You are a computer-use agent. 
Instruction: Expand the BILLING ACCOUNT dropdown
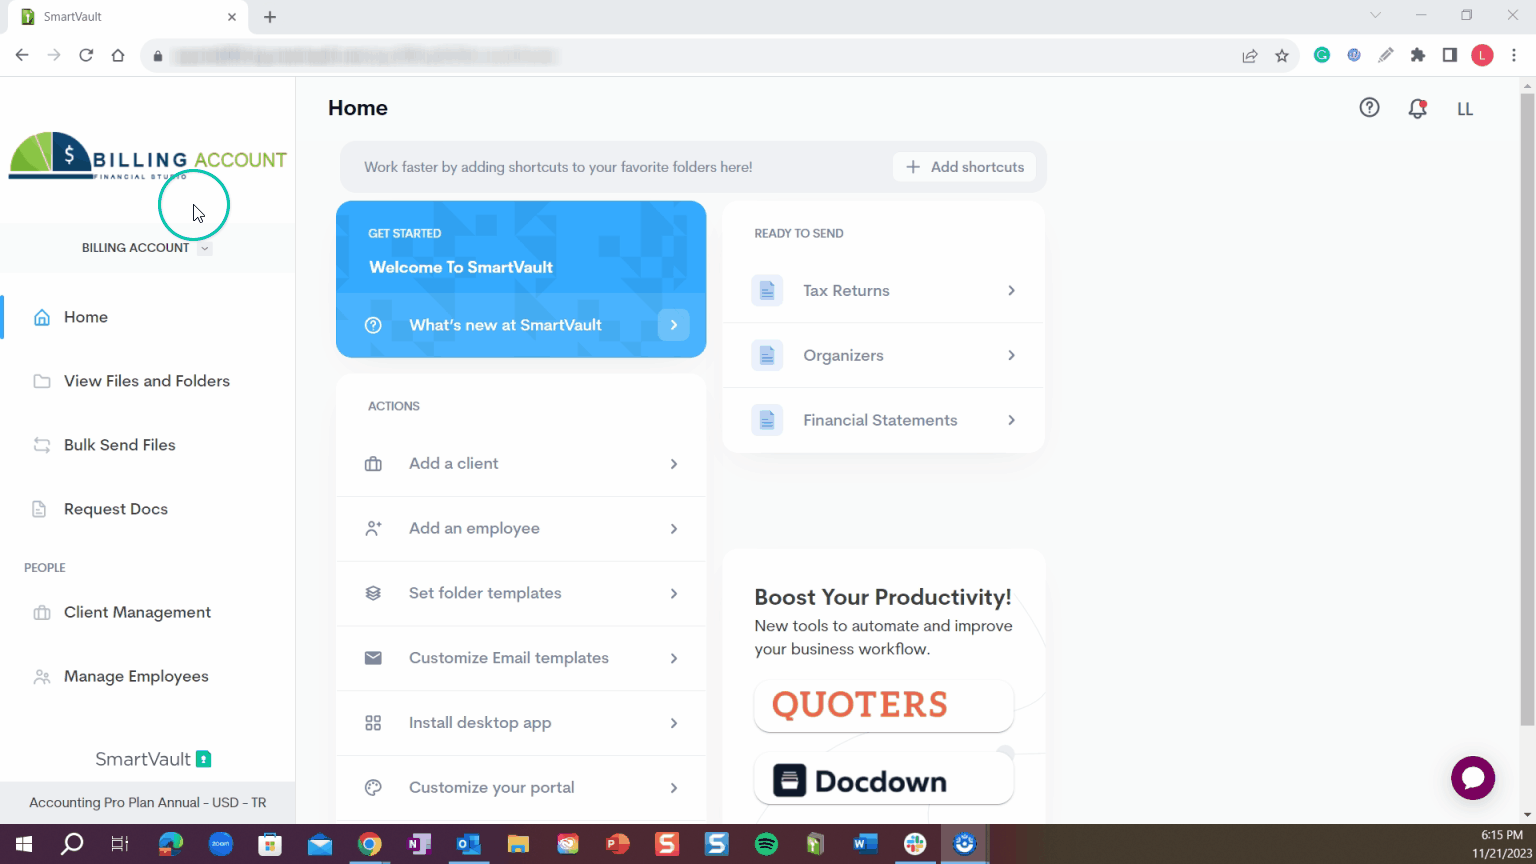[204, 248]
